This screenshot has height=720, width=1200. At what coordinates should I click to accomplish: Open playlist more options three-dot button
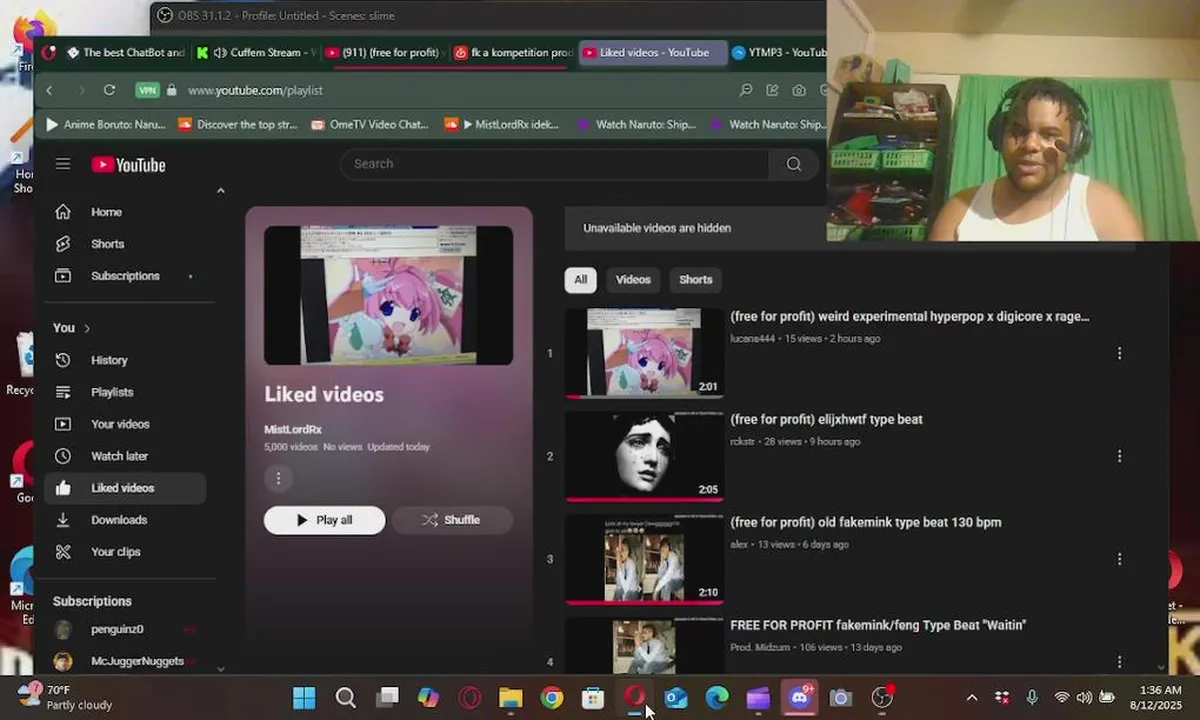278,478
